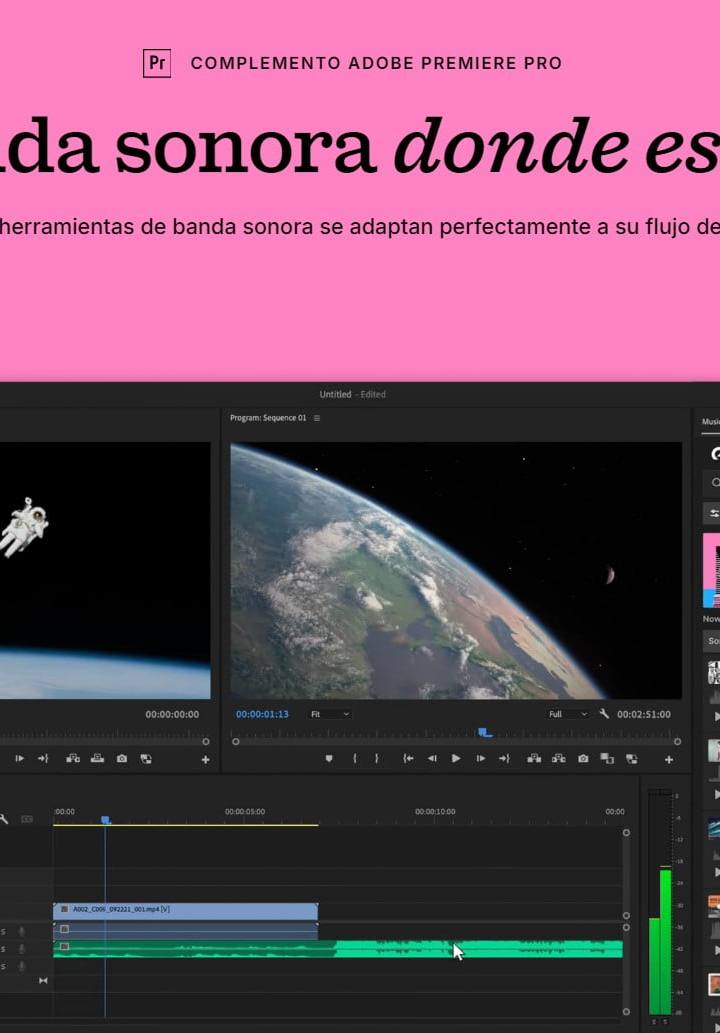Click the Program monitor blue playhead marker

485,732
